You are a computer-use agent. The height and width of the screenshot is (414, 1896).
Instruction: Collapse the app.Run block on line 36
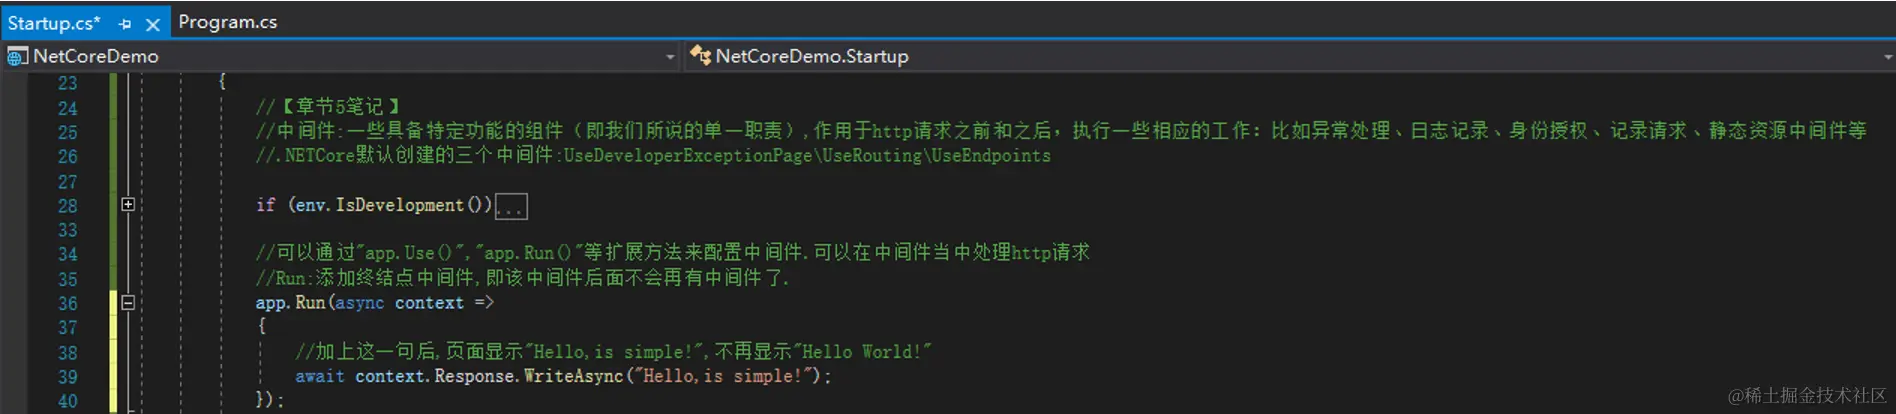click(x=128, y=302)
